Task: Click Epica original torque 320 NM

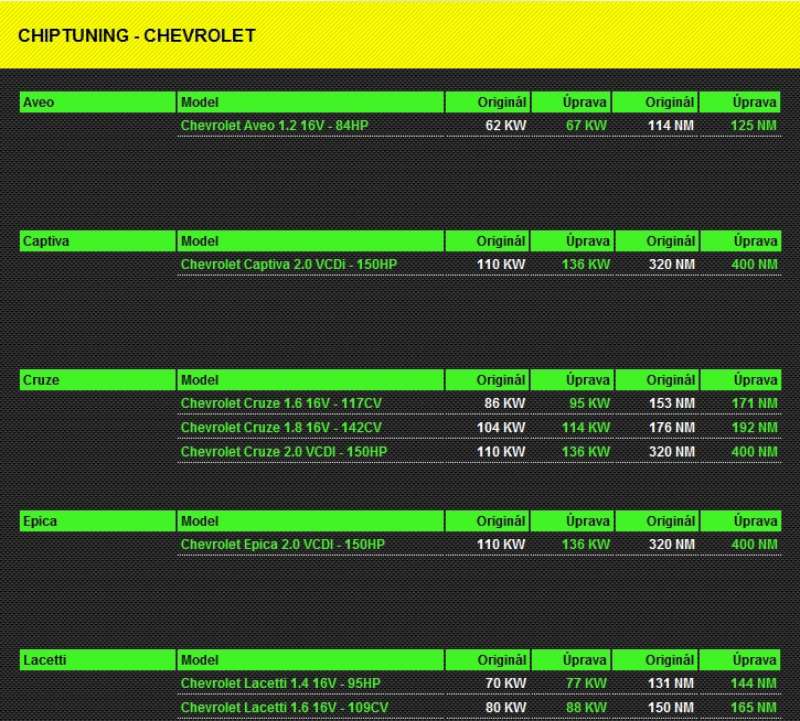Action: point(672,544)
